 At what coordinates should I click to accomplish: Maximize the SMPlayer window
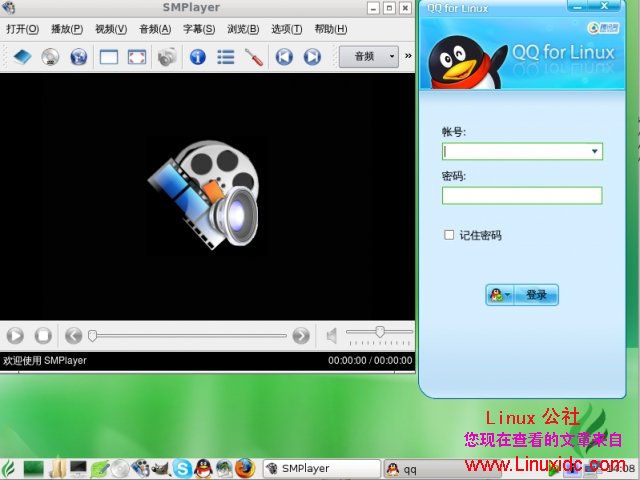pyautogui.click(x=389, y=8)
